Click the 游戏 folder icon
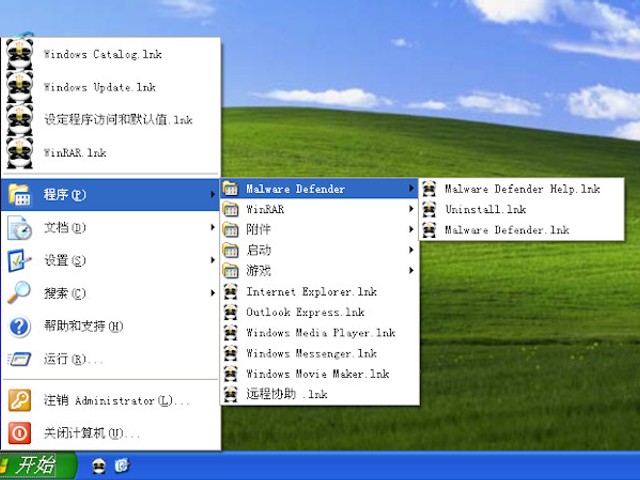Screen dimensions: 640x480 pos(231,271)
